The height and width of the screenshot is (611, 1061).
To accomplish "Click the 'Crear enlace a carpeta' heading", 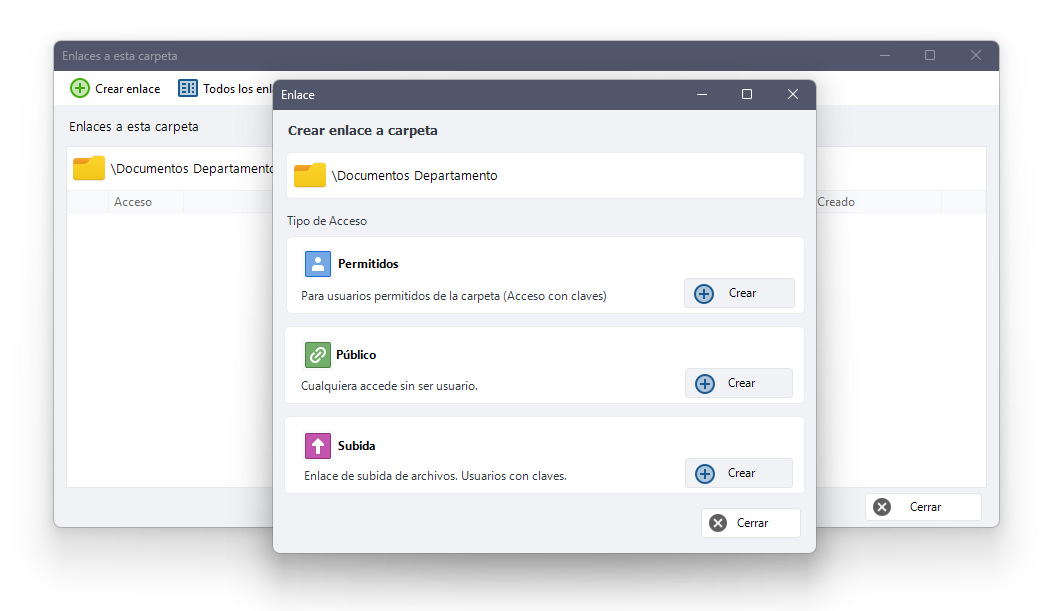I will (x=363, y=131).
